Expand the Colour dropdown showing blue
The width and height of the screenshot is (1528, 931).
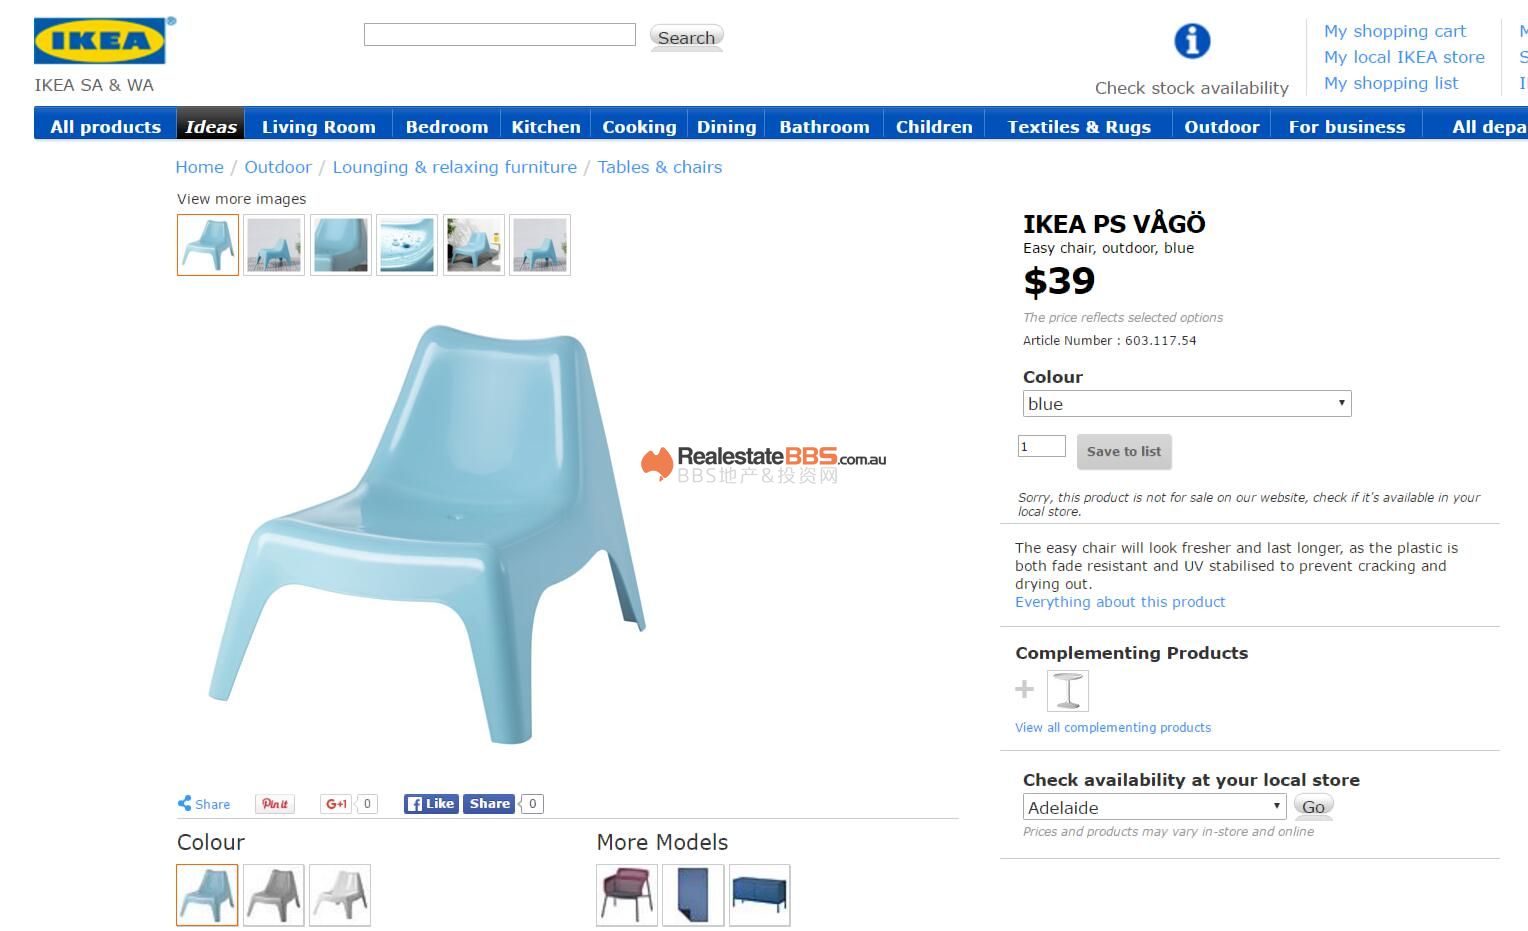click(1187, 403)
